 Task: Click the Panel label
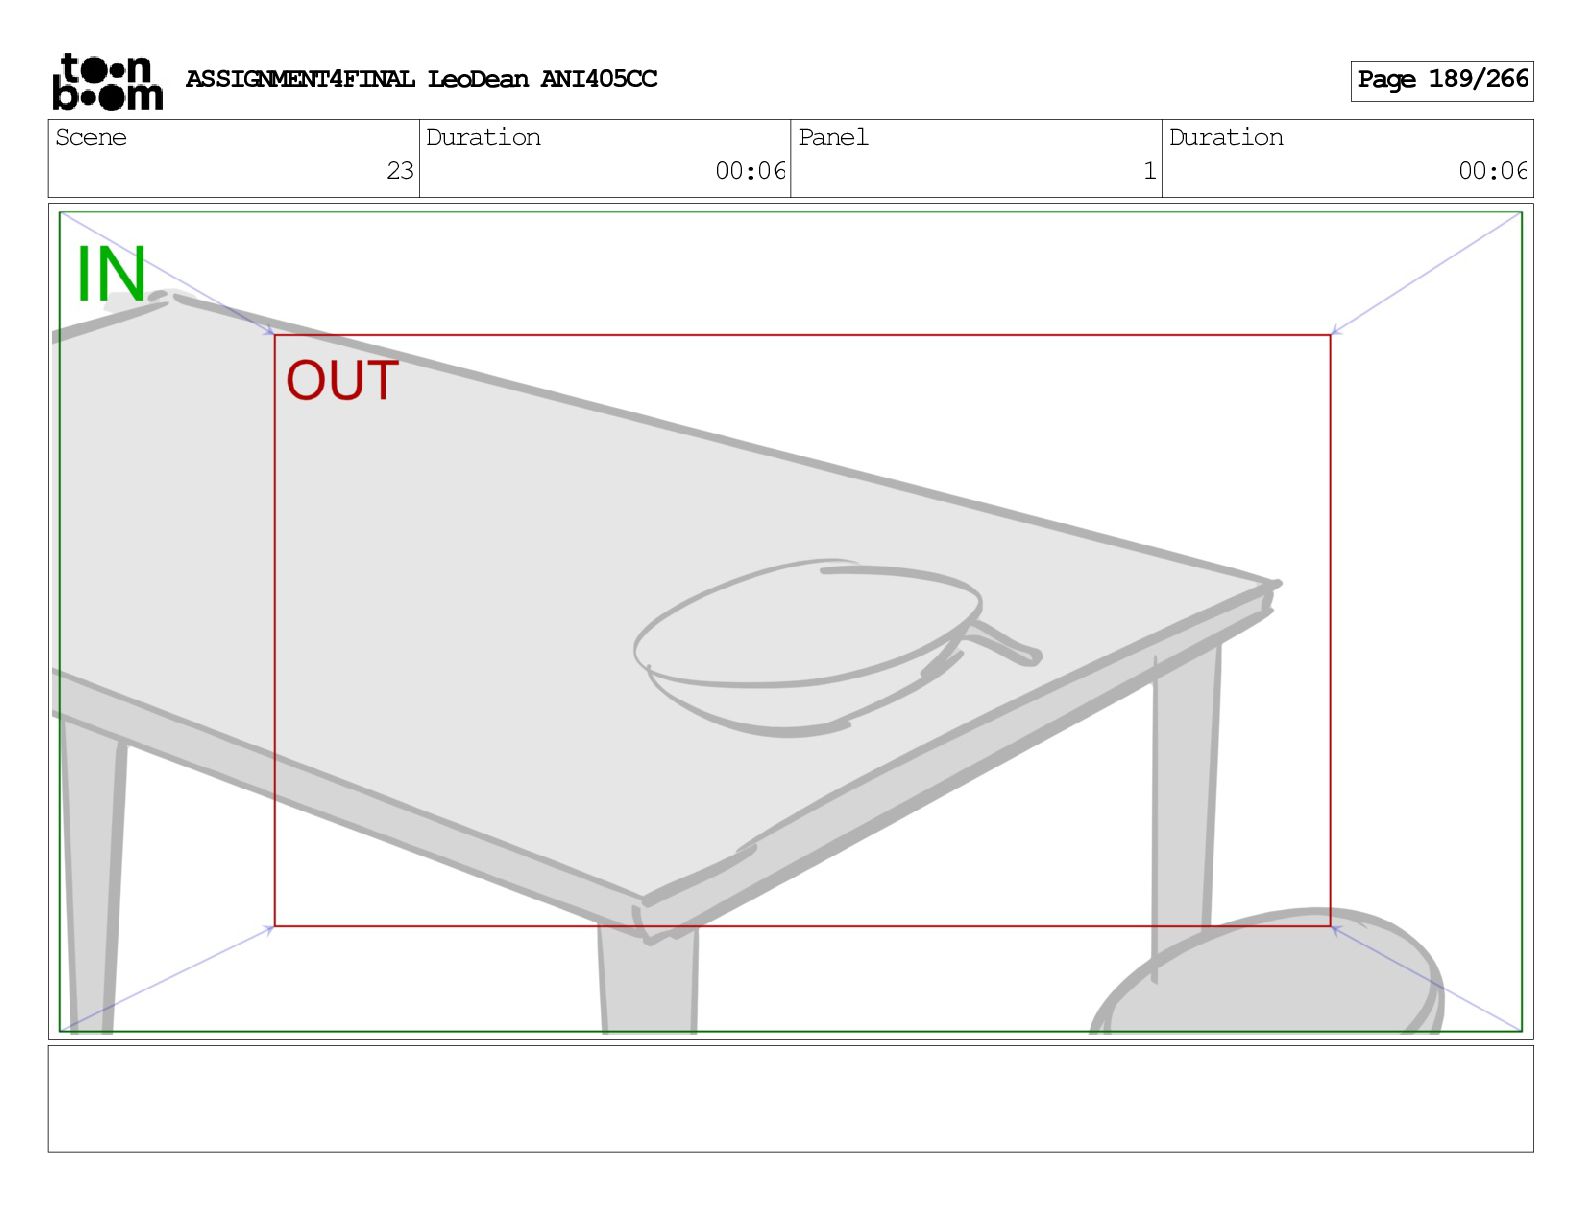tap(833, 137)
